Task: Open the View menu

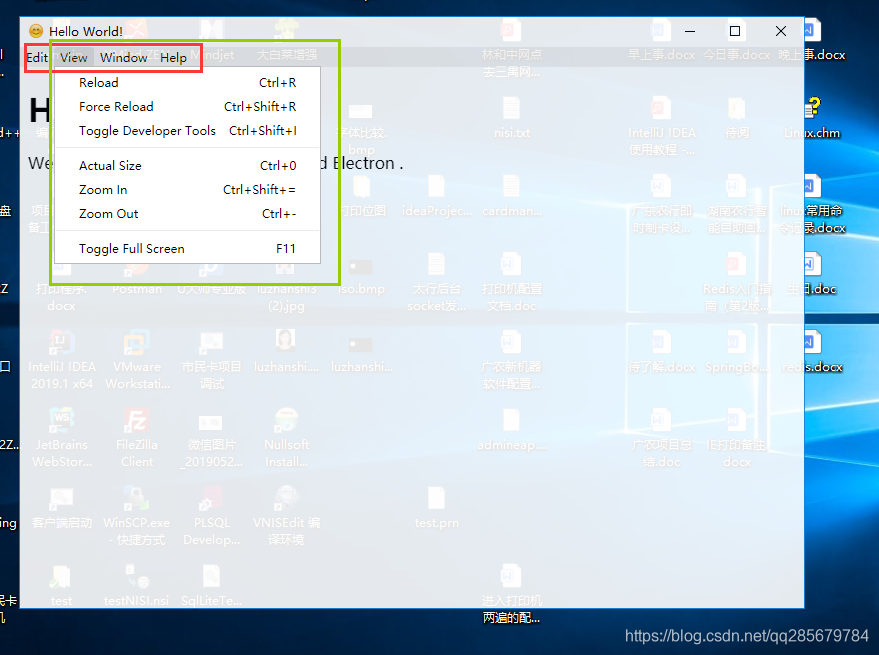Action: tap(73, 57)
